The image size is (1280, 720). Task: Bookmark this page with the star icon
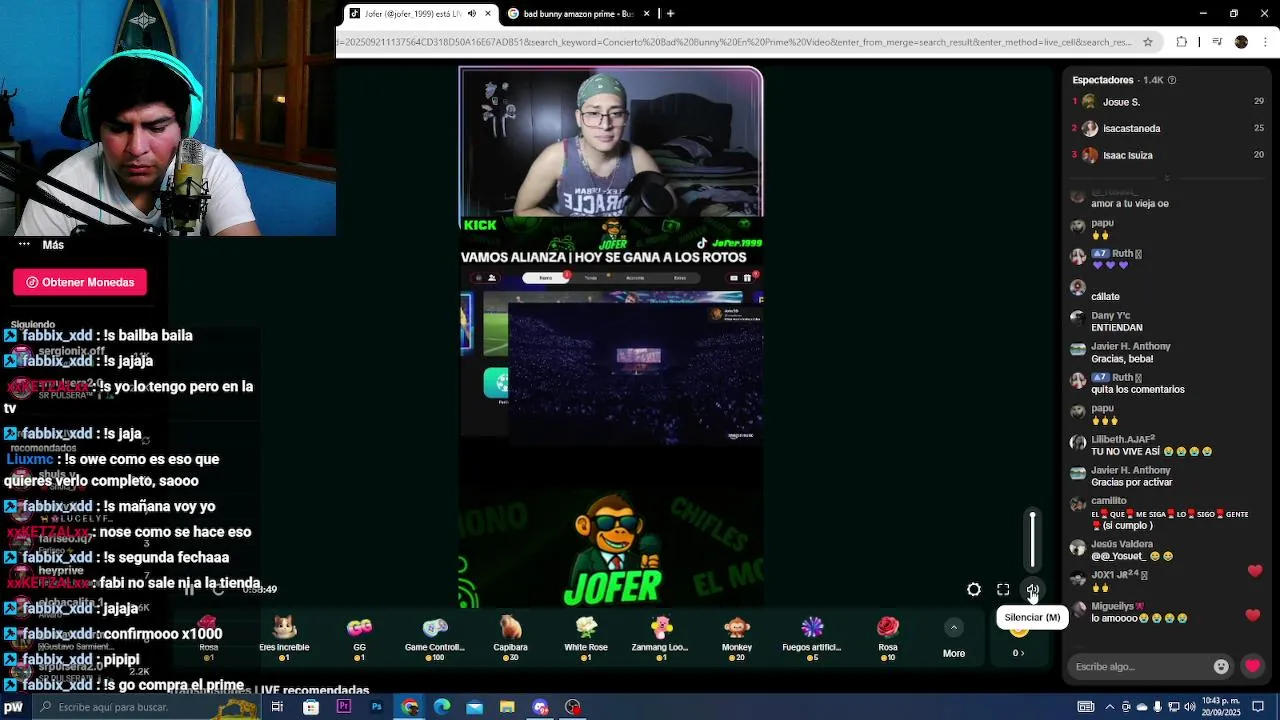click(1148, 42)
